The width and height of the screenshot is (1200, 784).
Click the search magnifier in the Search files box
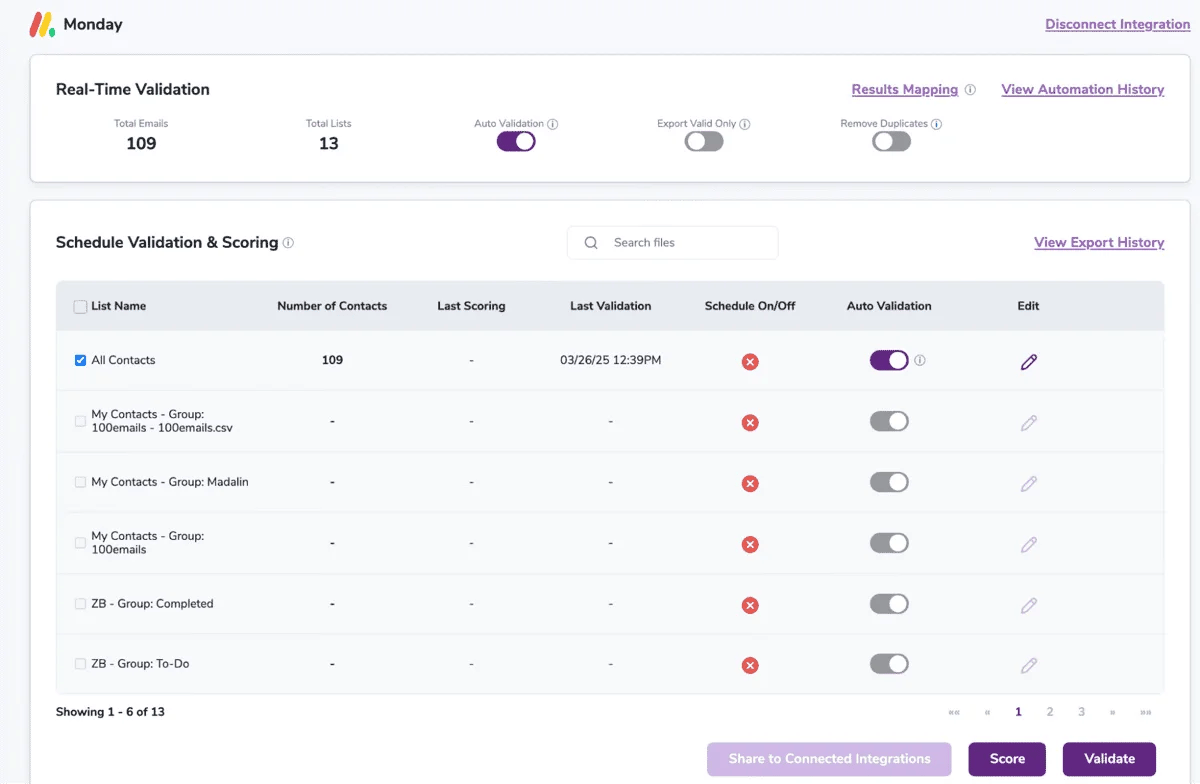[x=591, y=242]
